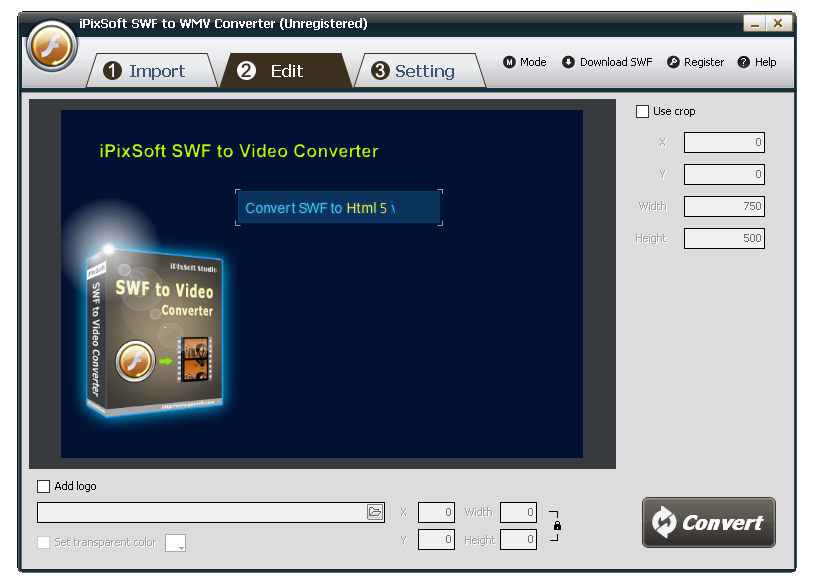Minimize the converter window
Screen dimensions: 813x586
tap(754, 23)
